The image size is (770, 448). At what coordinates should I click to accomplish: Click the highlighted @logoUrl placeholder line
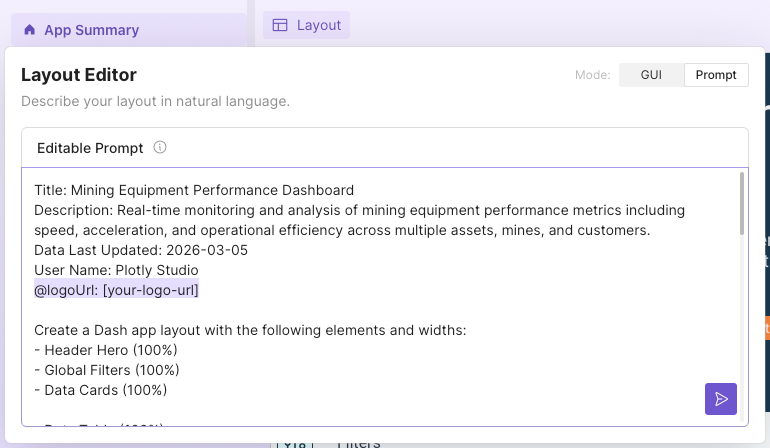click(x=116, y=290)
